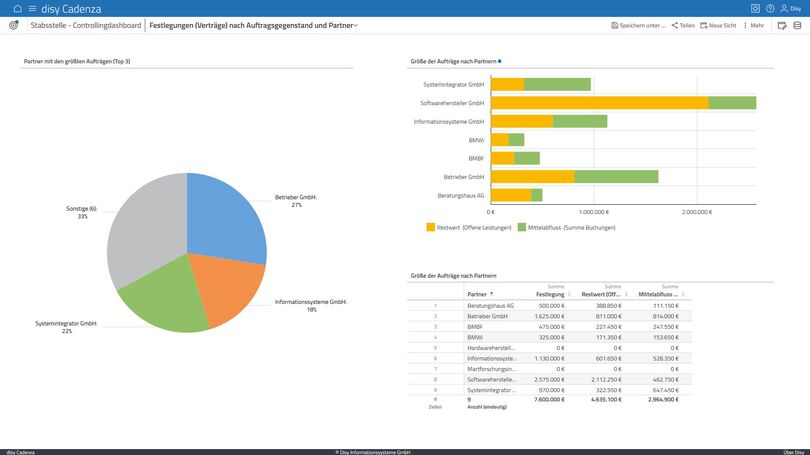This screenshot has width=810, height=455.
Task: Select the Informationssyste... table cell
Action: click(491, 358)
